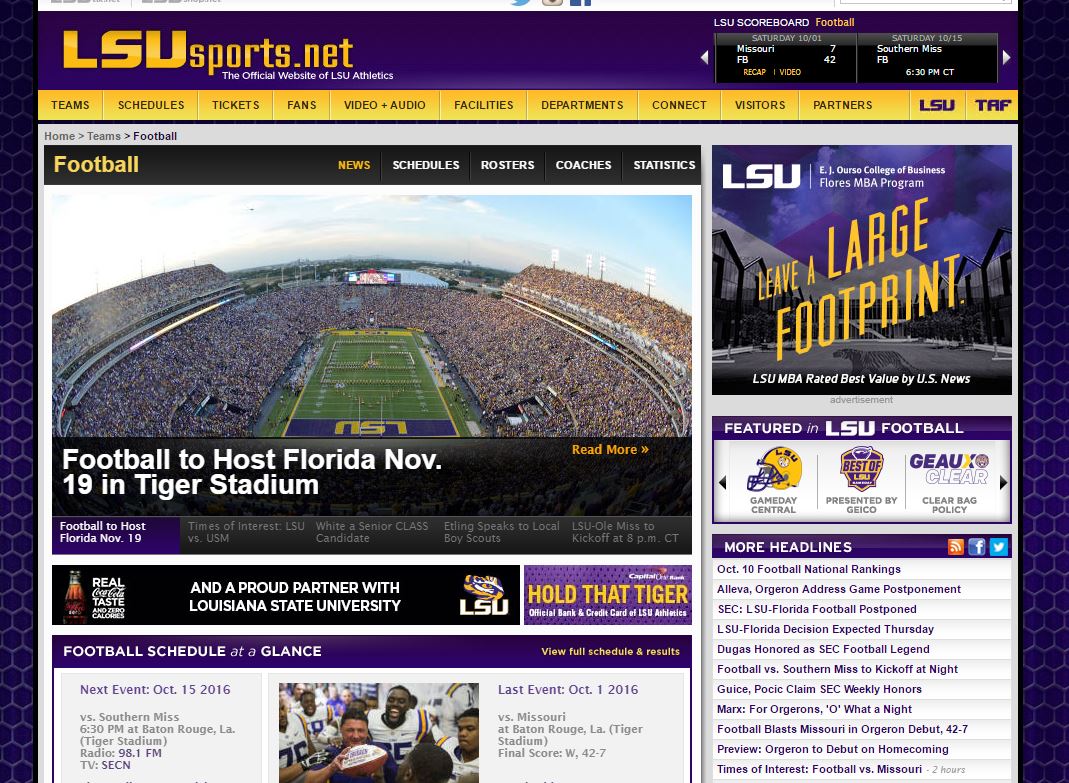Click 'Last Event: Oct. 1 2016' text
1069x783 pixels.
568,690
